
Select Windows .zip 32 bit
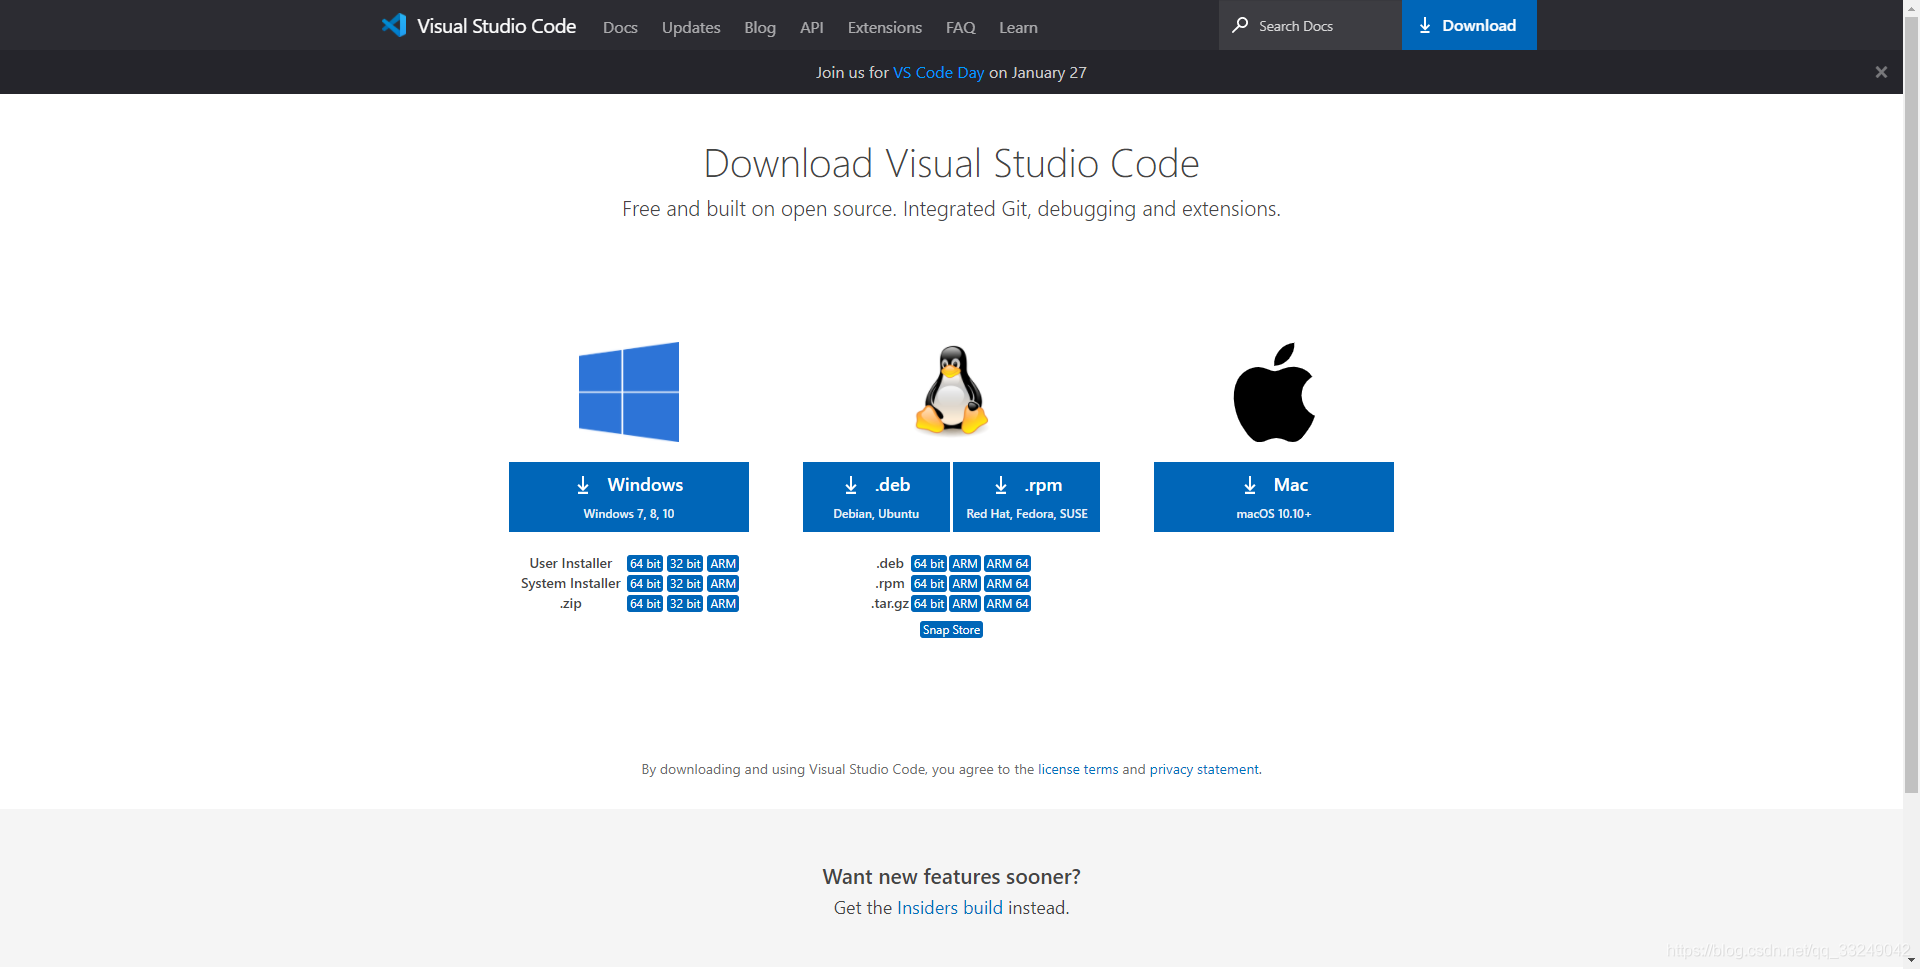click(685, 604)
